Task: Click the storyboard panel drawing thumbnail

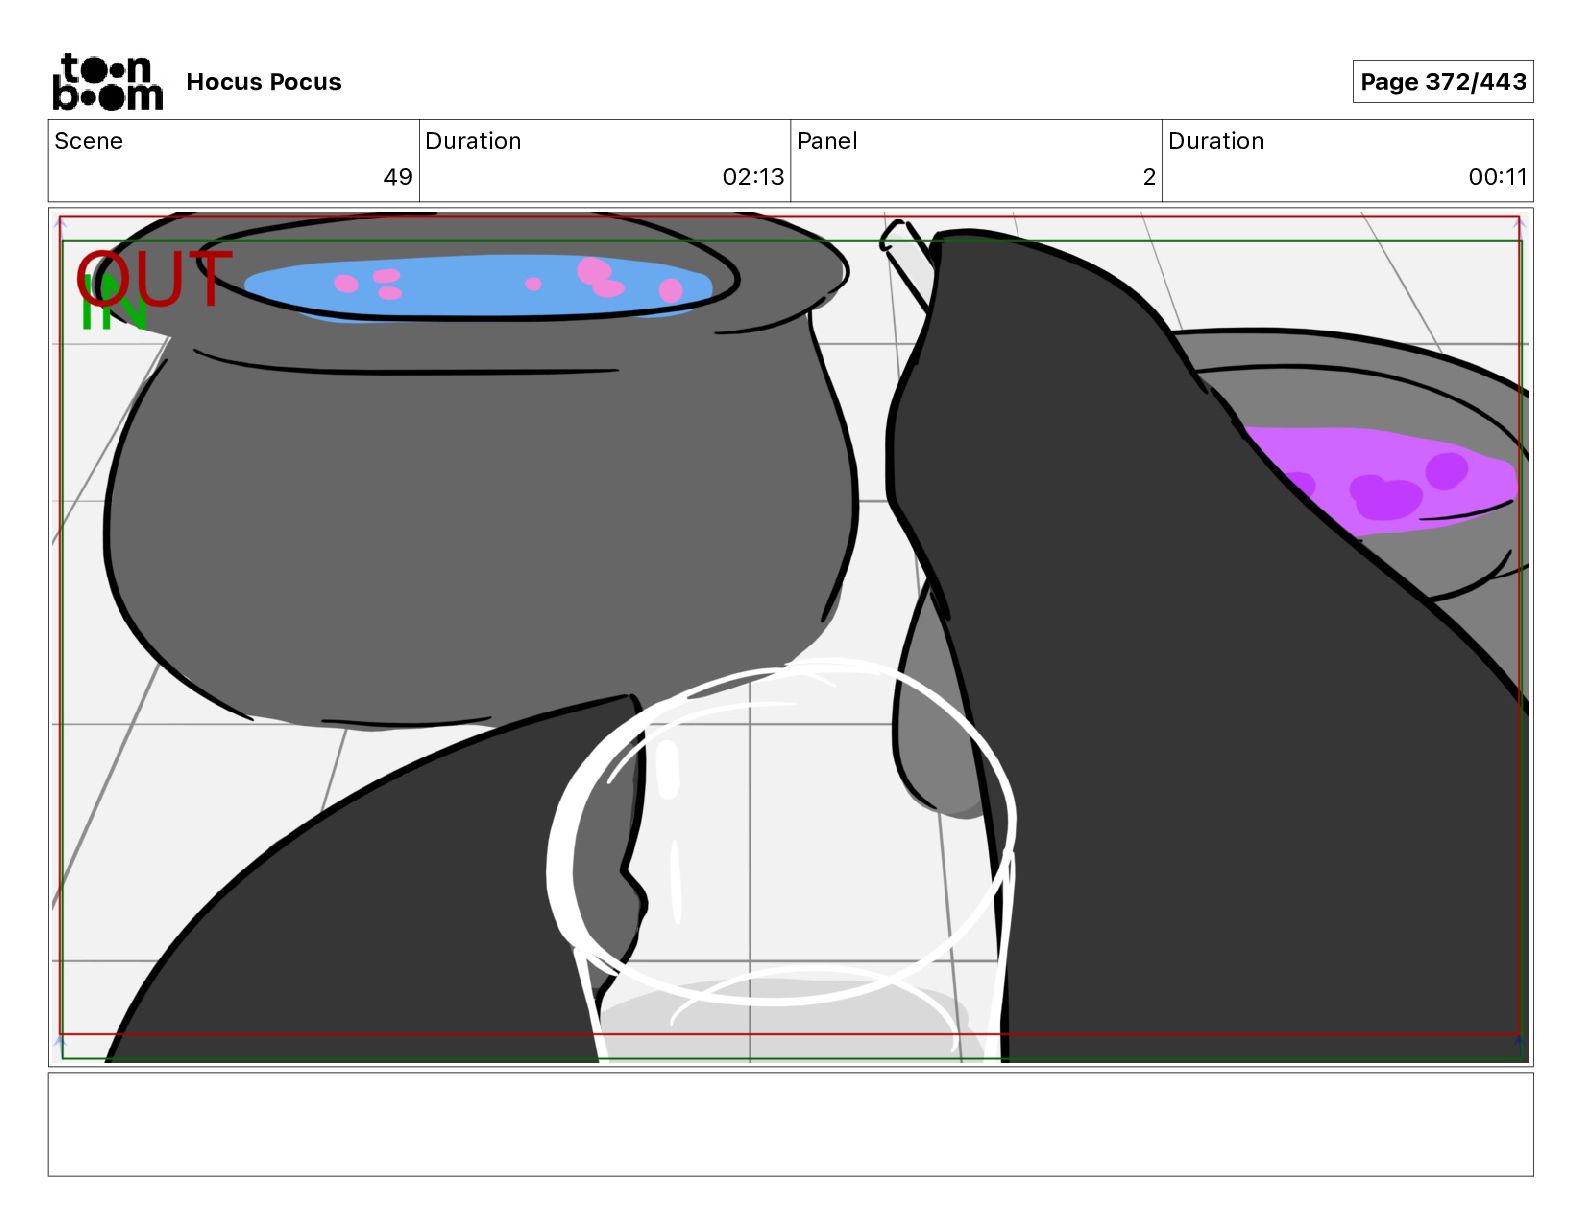Action: (x=790, y=637)
